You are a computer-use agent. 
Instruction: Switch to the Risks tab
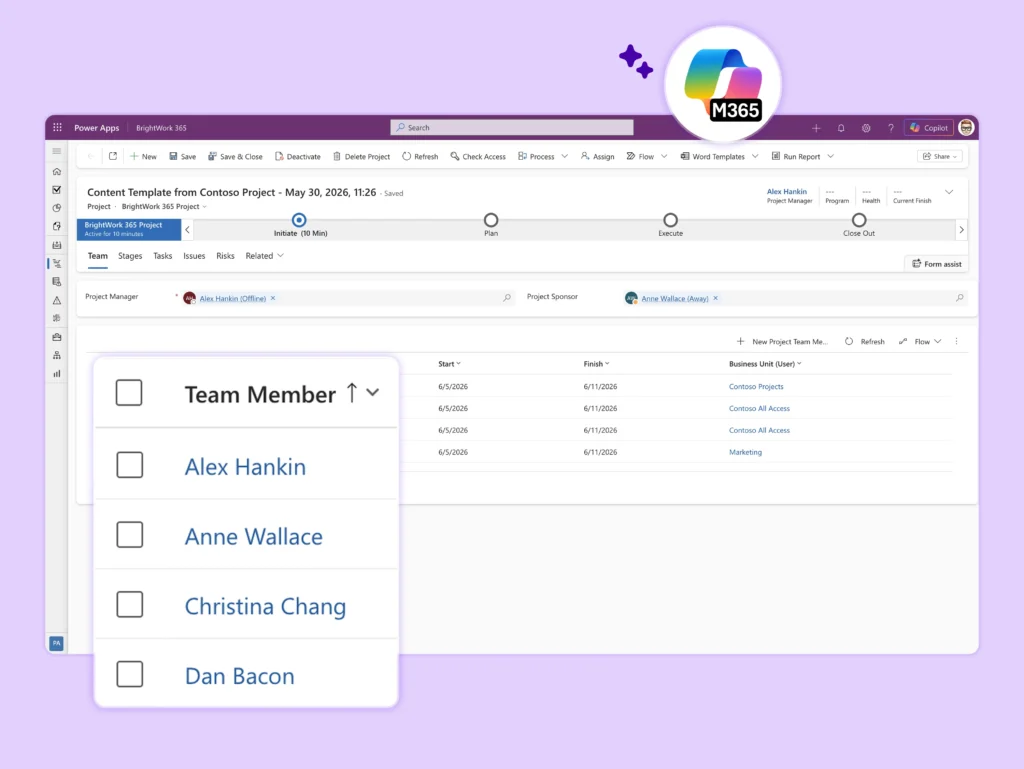coord(225,256)
